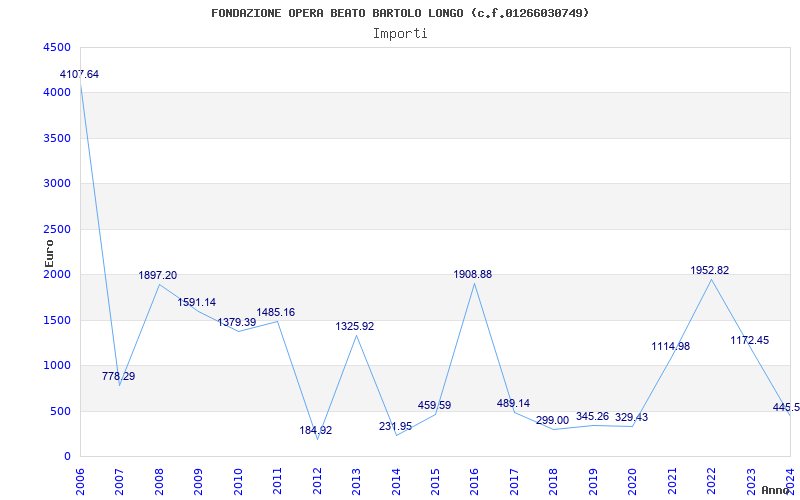Select the 3000 y-axis value
Screen dimensions: 800x500
click(x=55, y=184)
